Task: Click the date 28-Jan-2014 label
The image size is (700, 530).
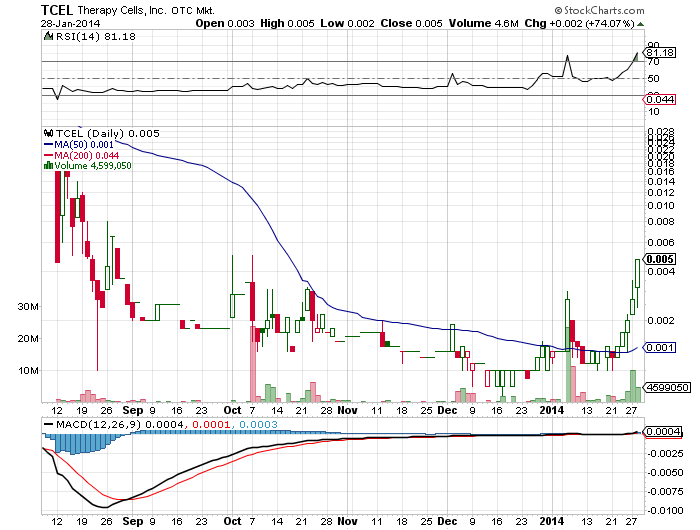Action: pyautogui.click(x=71, y=24)
